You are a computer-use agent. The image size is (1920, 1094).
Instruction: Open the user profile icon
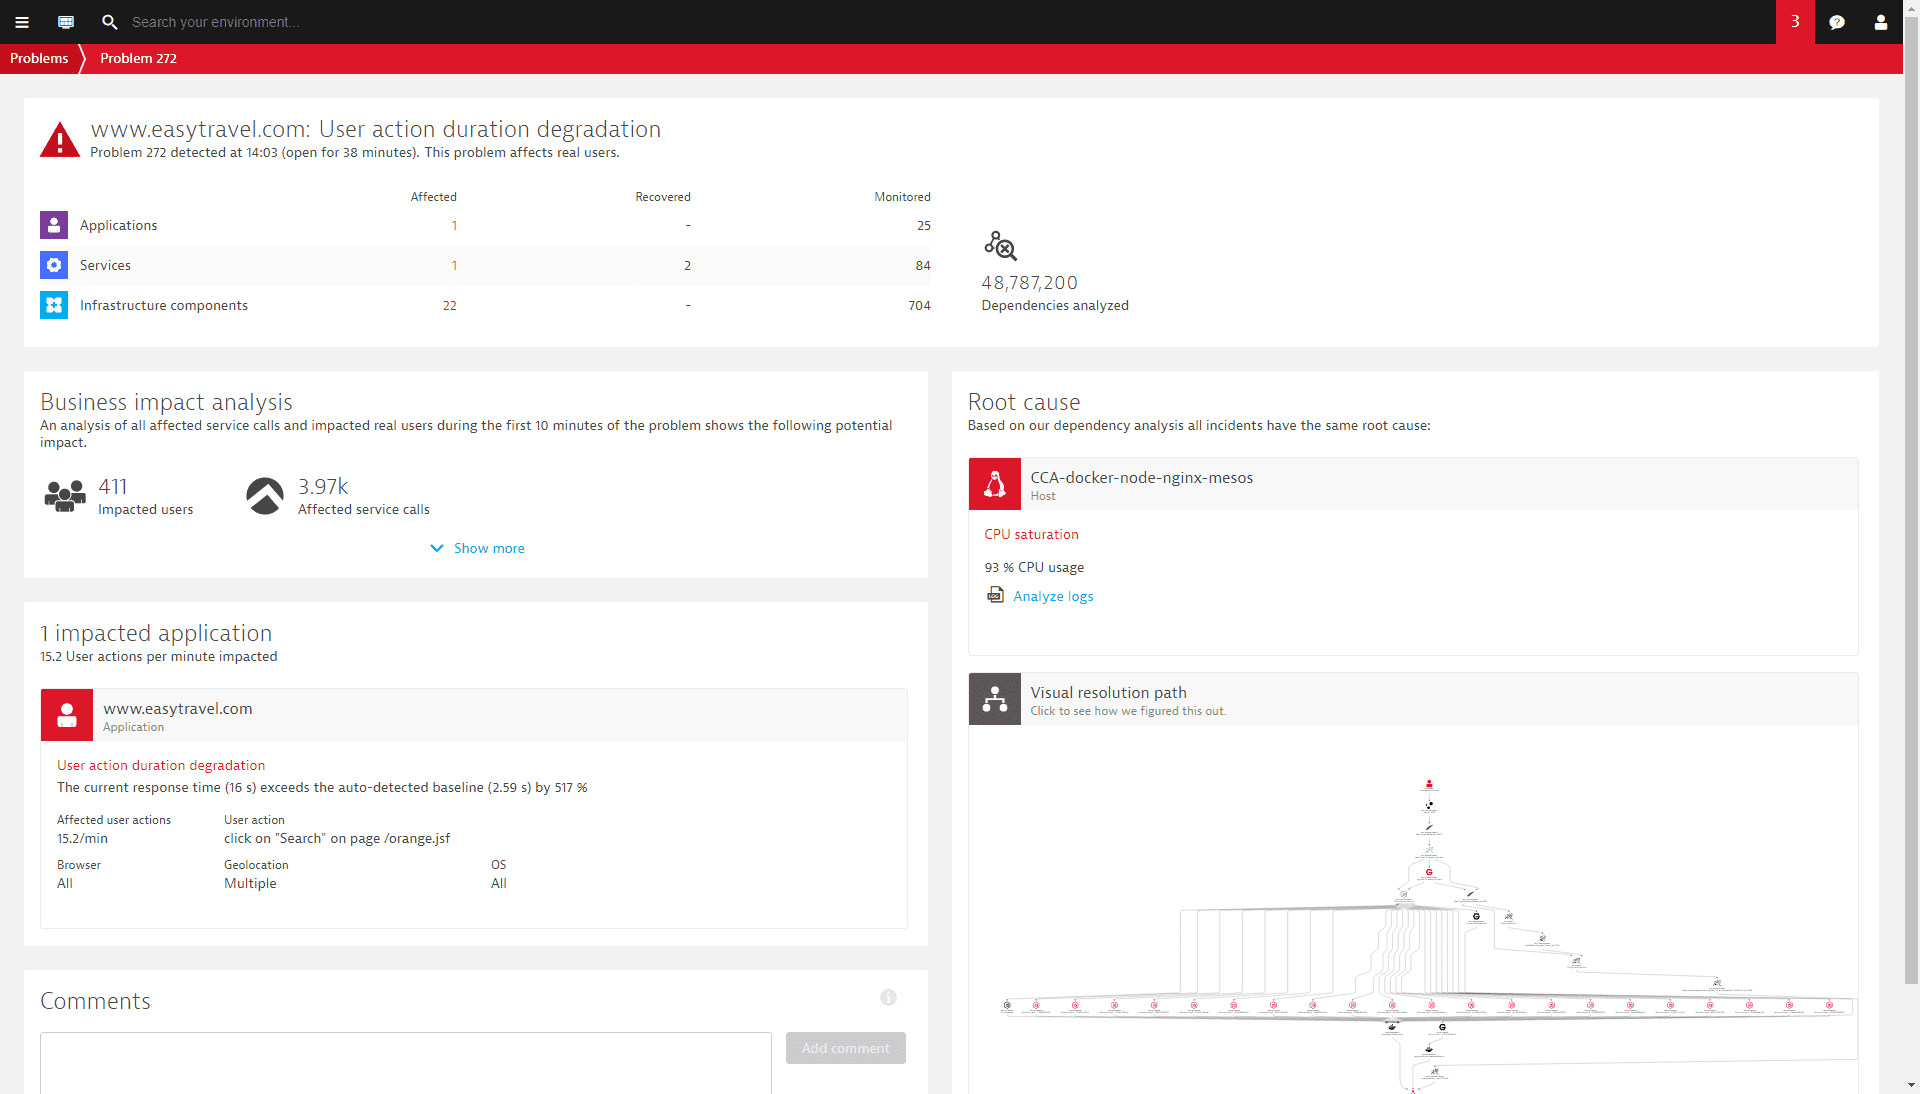tap(1881, 22)
